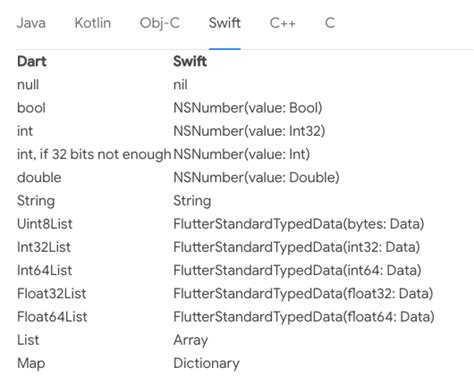Select the Obj-C tab
This screenshot has width=474, height=384.
tap(160, 23)
